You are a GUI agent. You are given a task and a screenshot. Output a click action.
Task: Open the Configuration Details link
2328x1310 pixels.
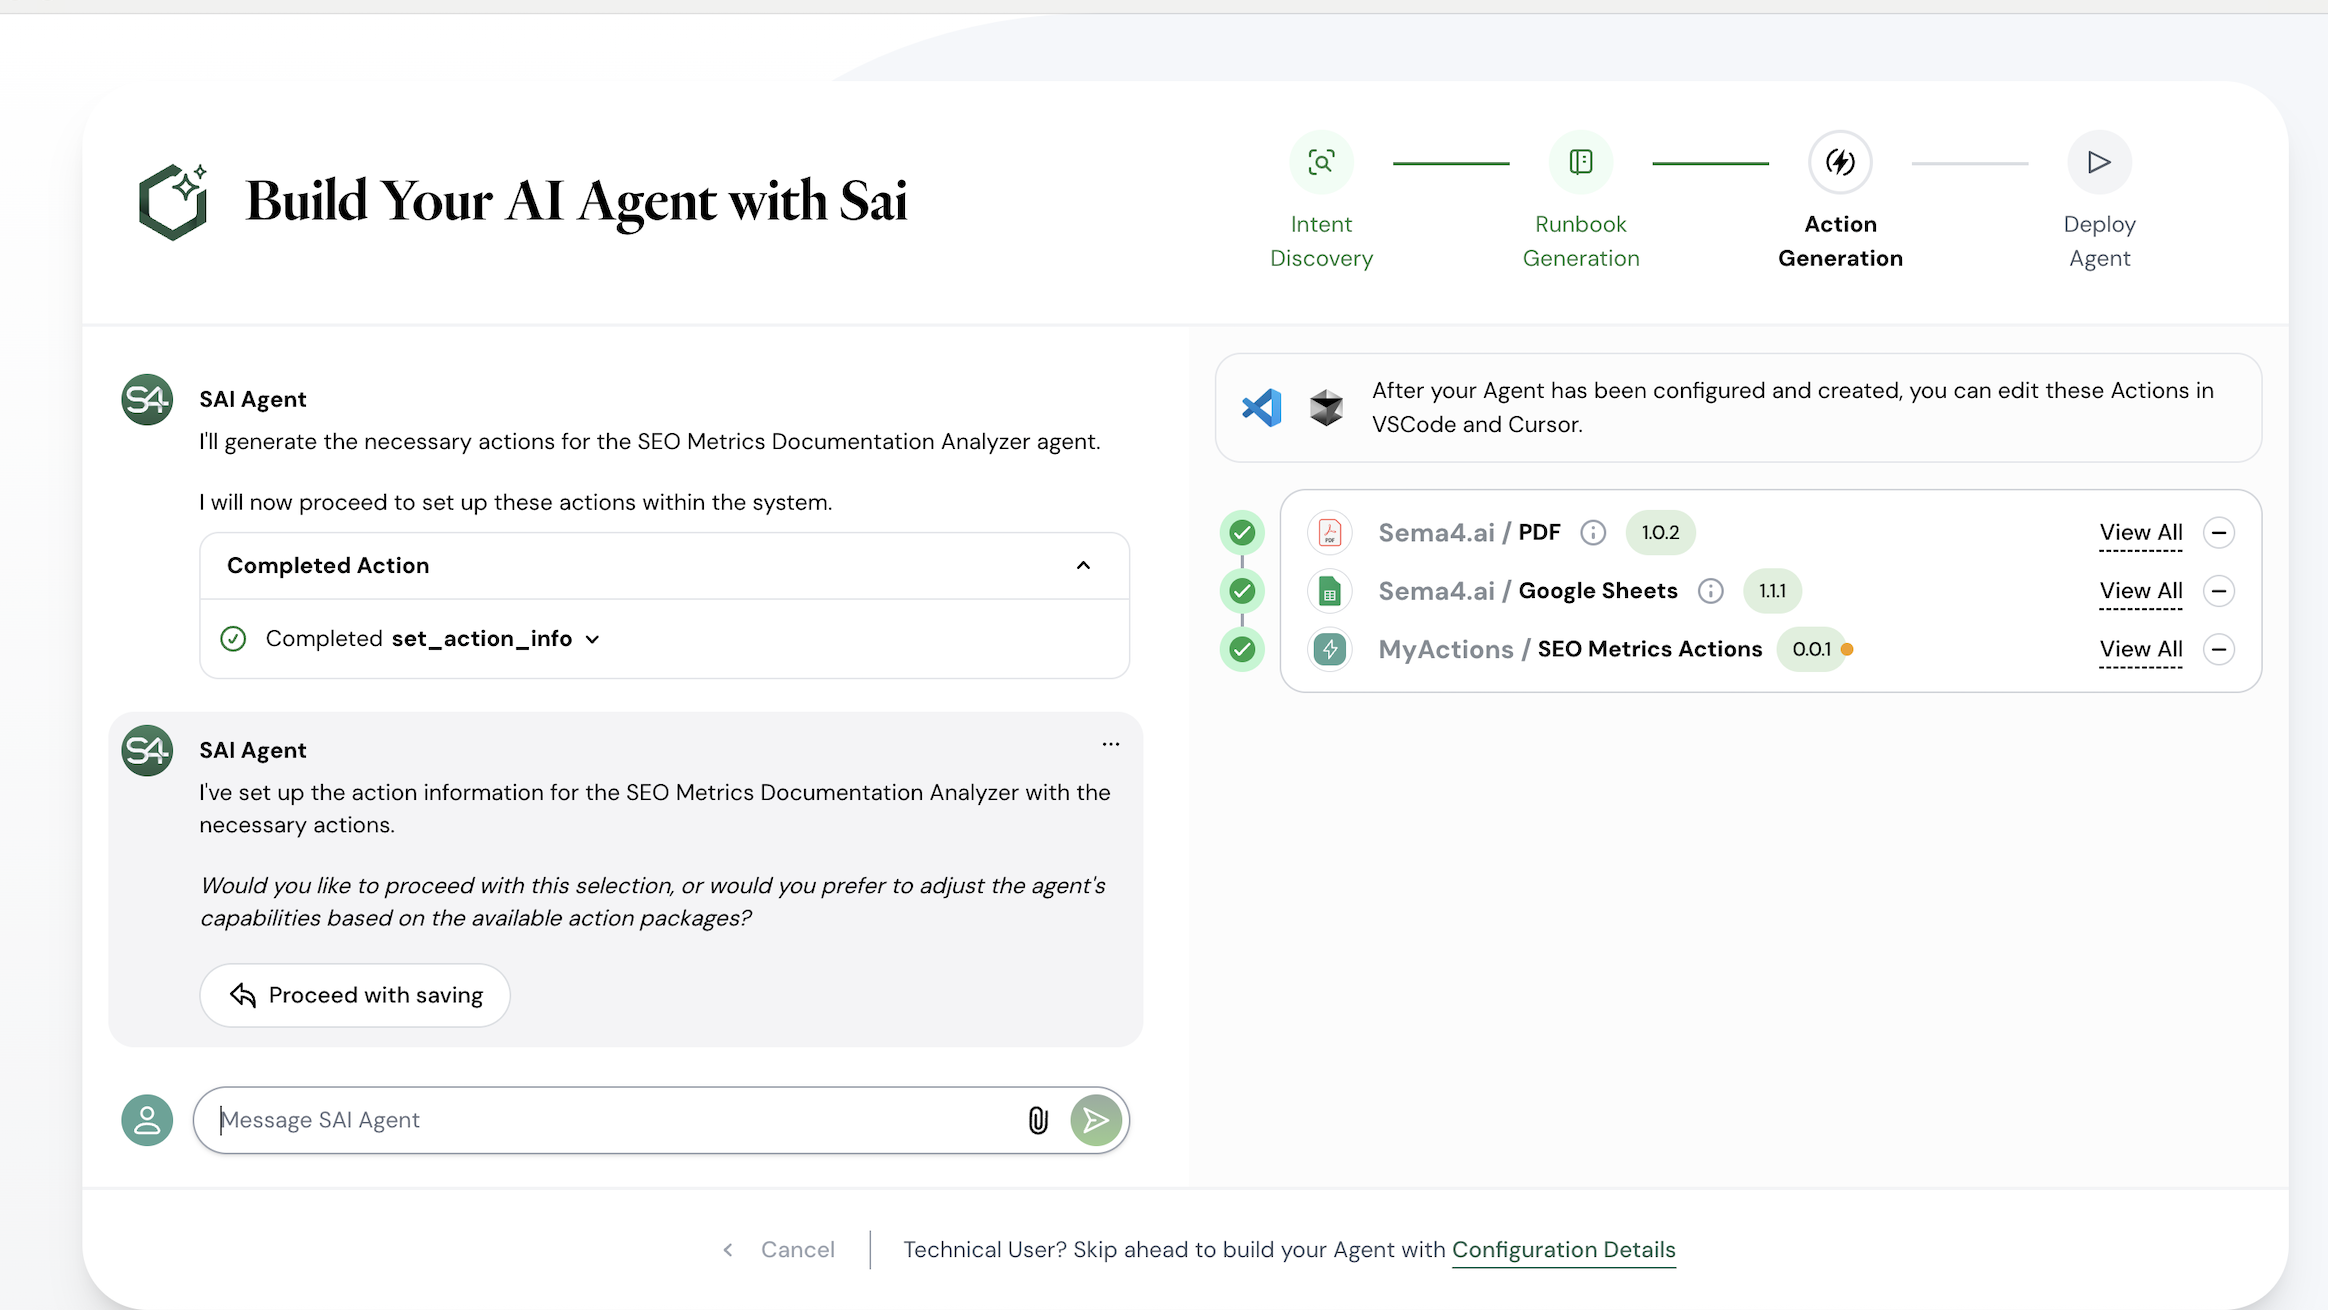click(1564, 1250)
